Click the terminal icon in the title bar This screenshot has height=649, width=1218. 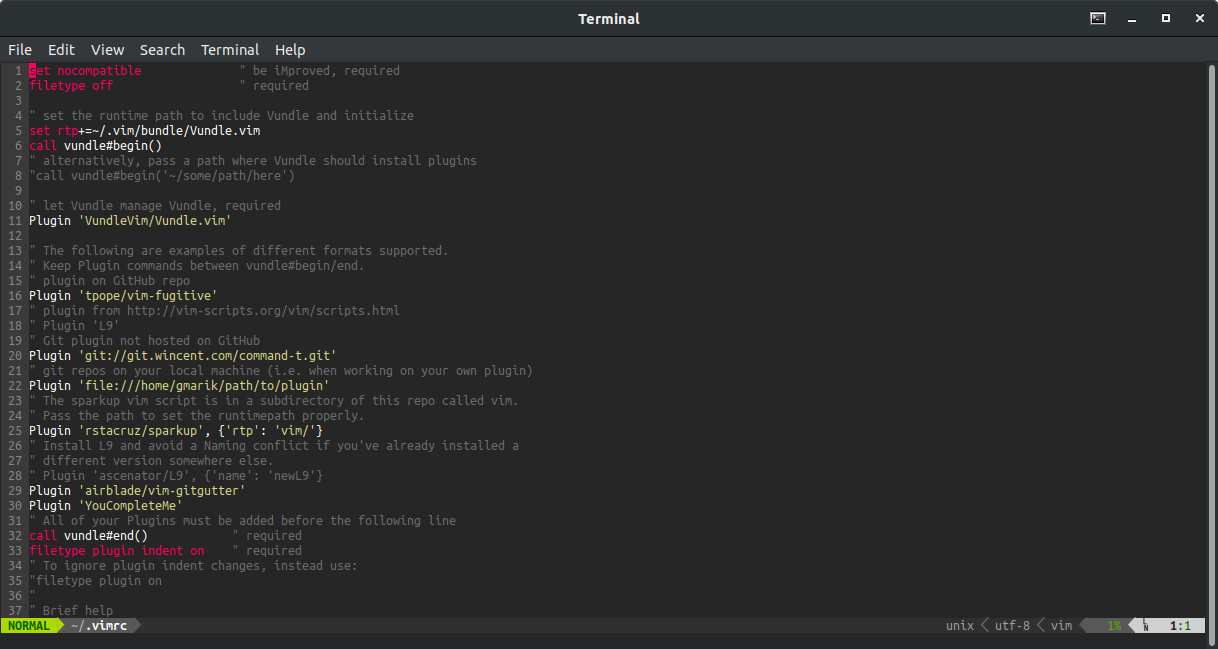coord(1098,18)
